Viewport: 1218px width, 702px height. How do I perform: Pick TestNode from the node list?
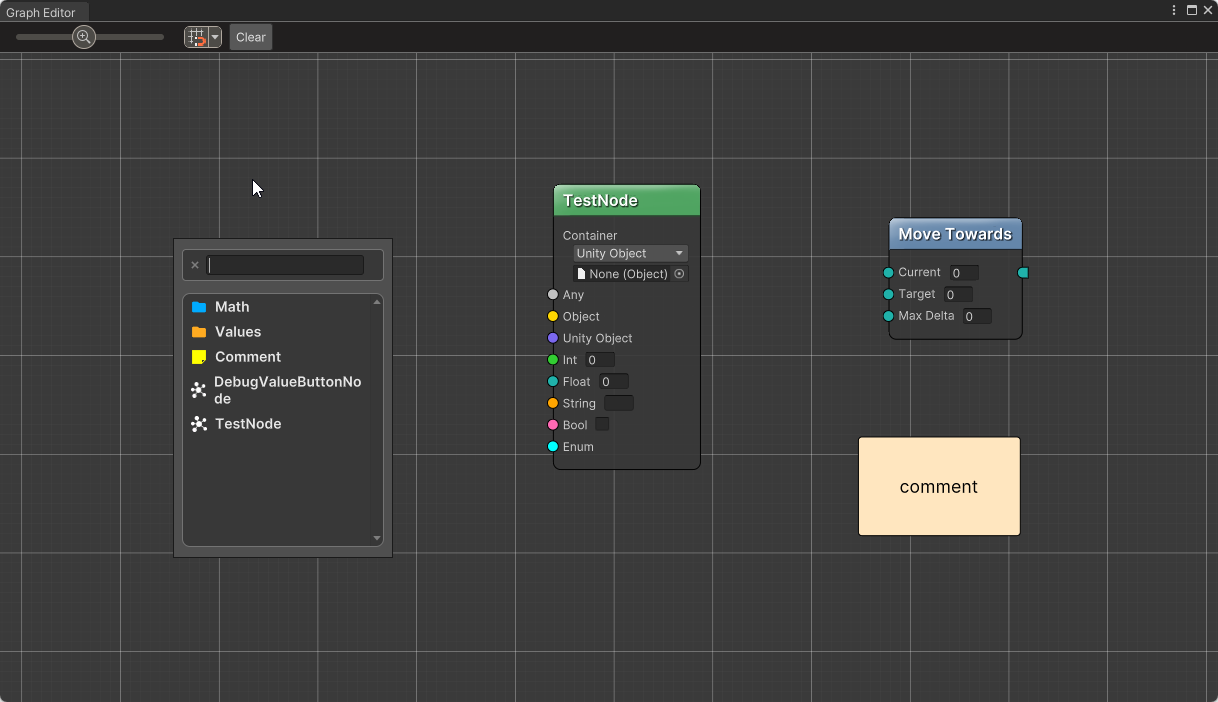248,424
